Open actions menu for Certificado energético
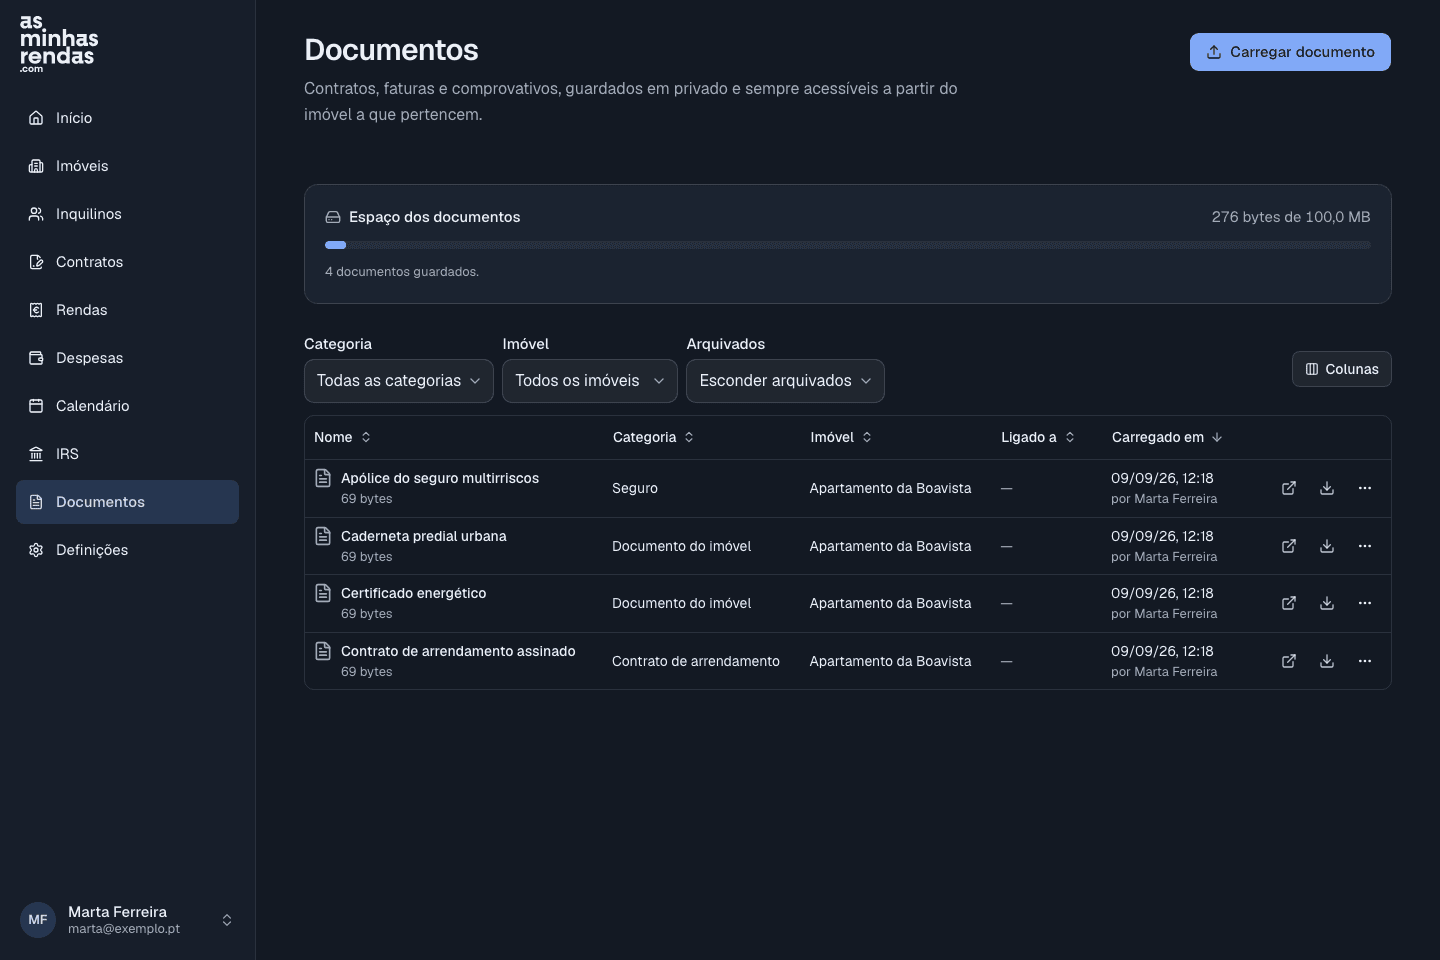 coord(1365,603)
